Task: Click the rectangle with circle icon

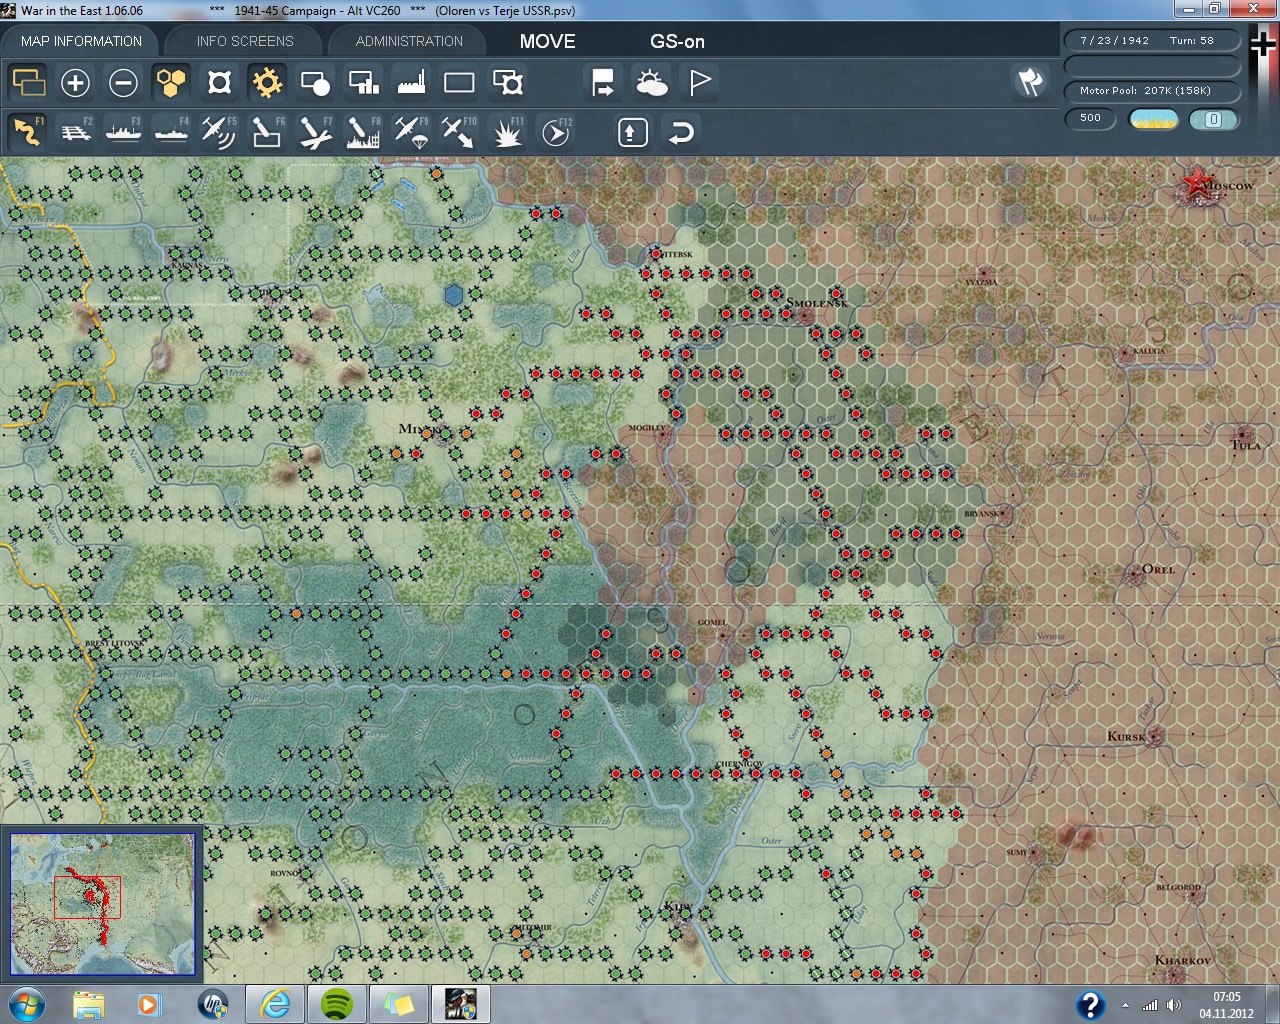Action: point(315,82)
